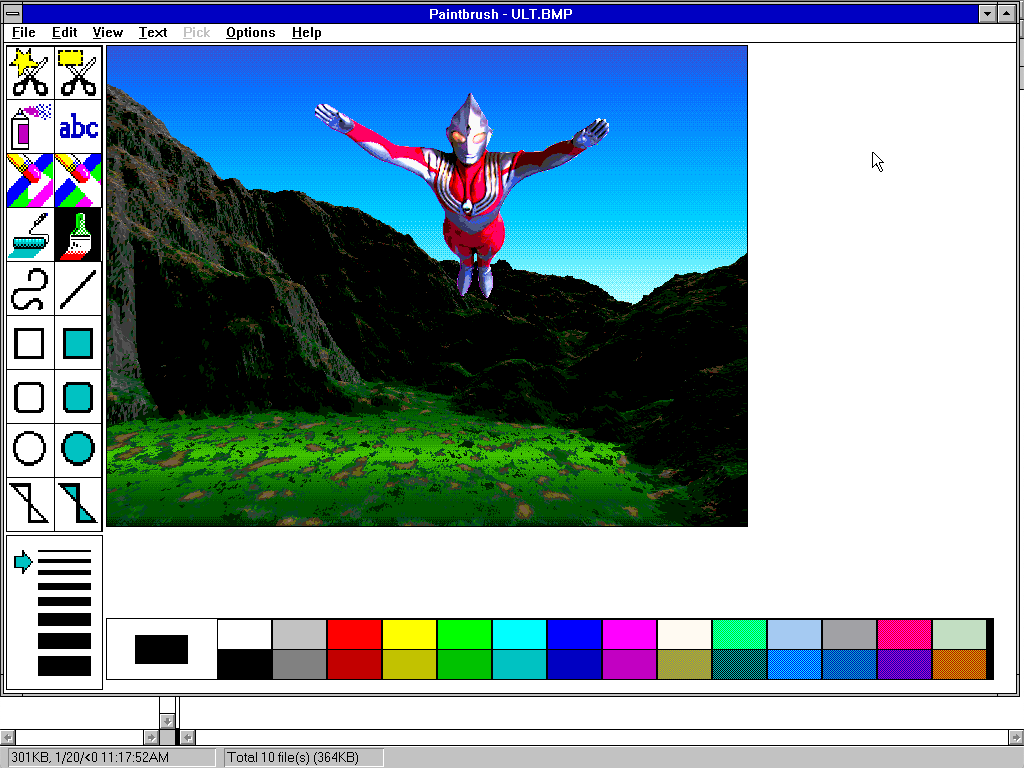Select the plain Eraser tool
1024x768 pixels.
[x=78, y=180]
